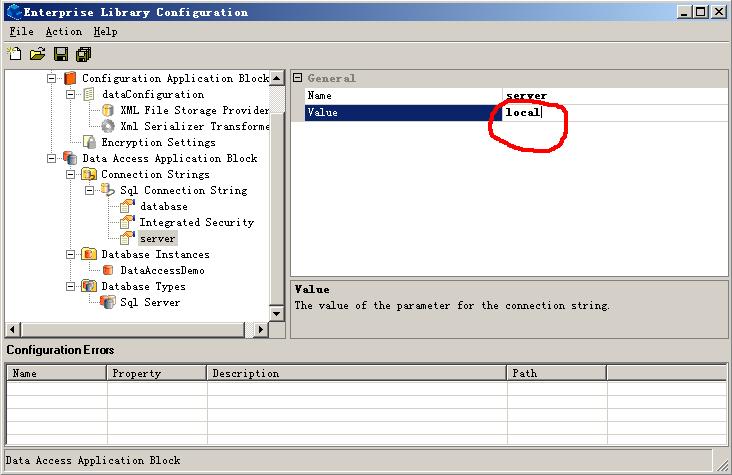Click the DataAccessDemo instance icon
The width and height of the screenshot is (732, 475).
coord(108,270)
